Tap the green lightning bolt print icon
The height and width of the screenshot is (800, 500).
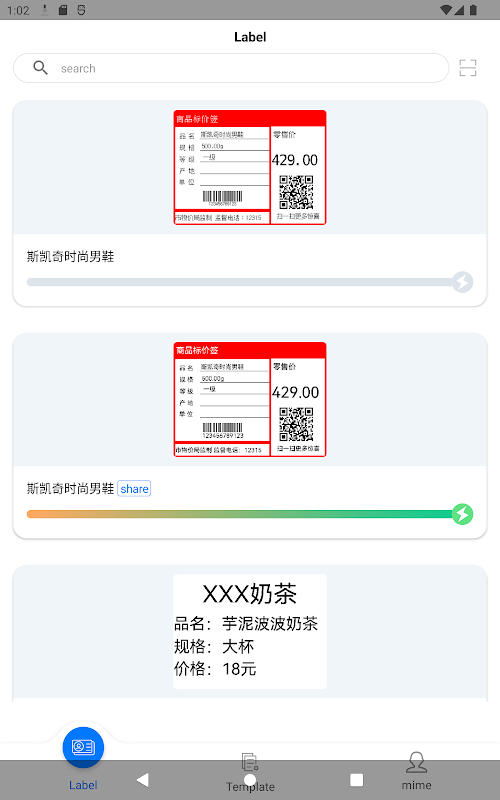pyautogui.click(x=463, y=514)
